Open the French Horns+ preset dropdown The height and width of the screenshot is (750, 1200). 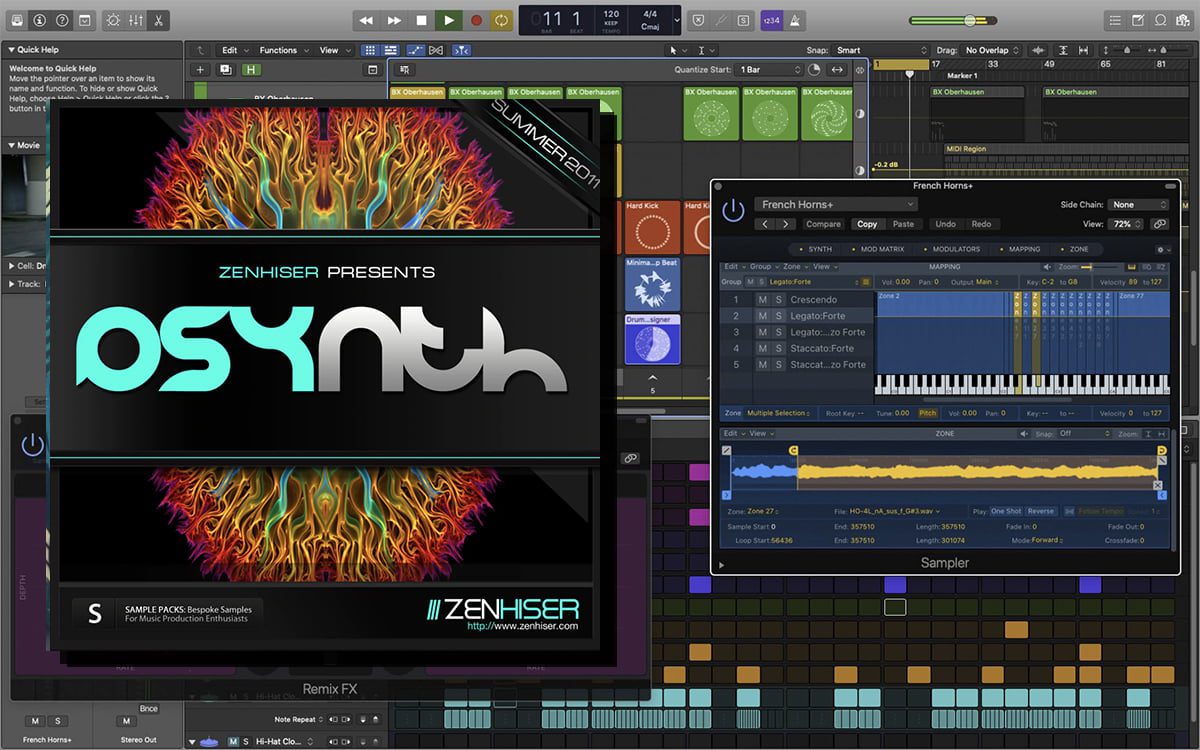click(835, 205)
